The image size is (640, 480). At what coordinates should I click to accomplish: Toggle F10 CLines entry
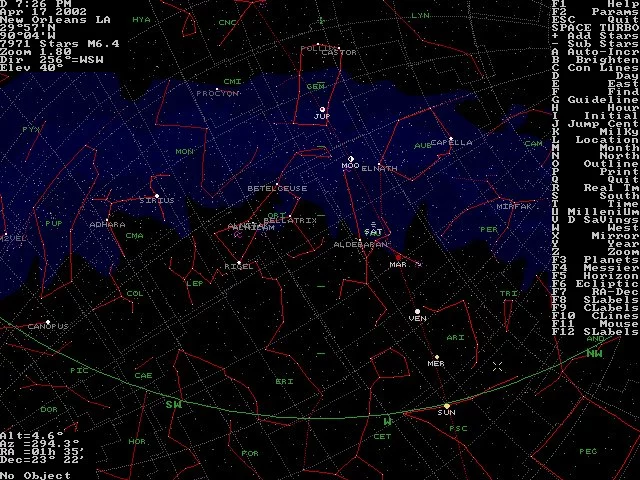pos(596,316)
